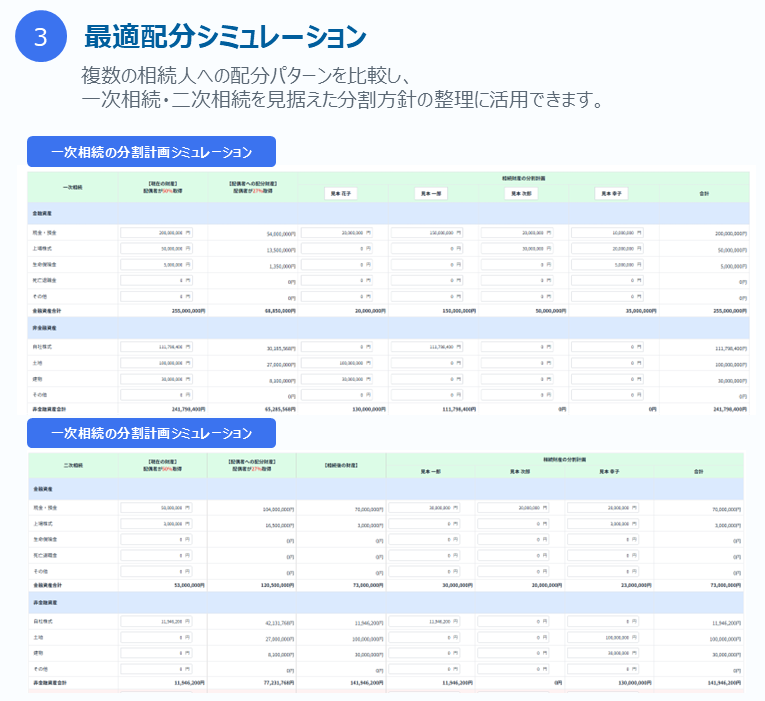
Task: Click the 二次相続 header cell
Action: click(73, 465)
